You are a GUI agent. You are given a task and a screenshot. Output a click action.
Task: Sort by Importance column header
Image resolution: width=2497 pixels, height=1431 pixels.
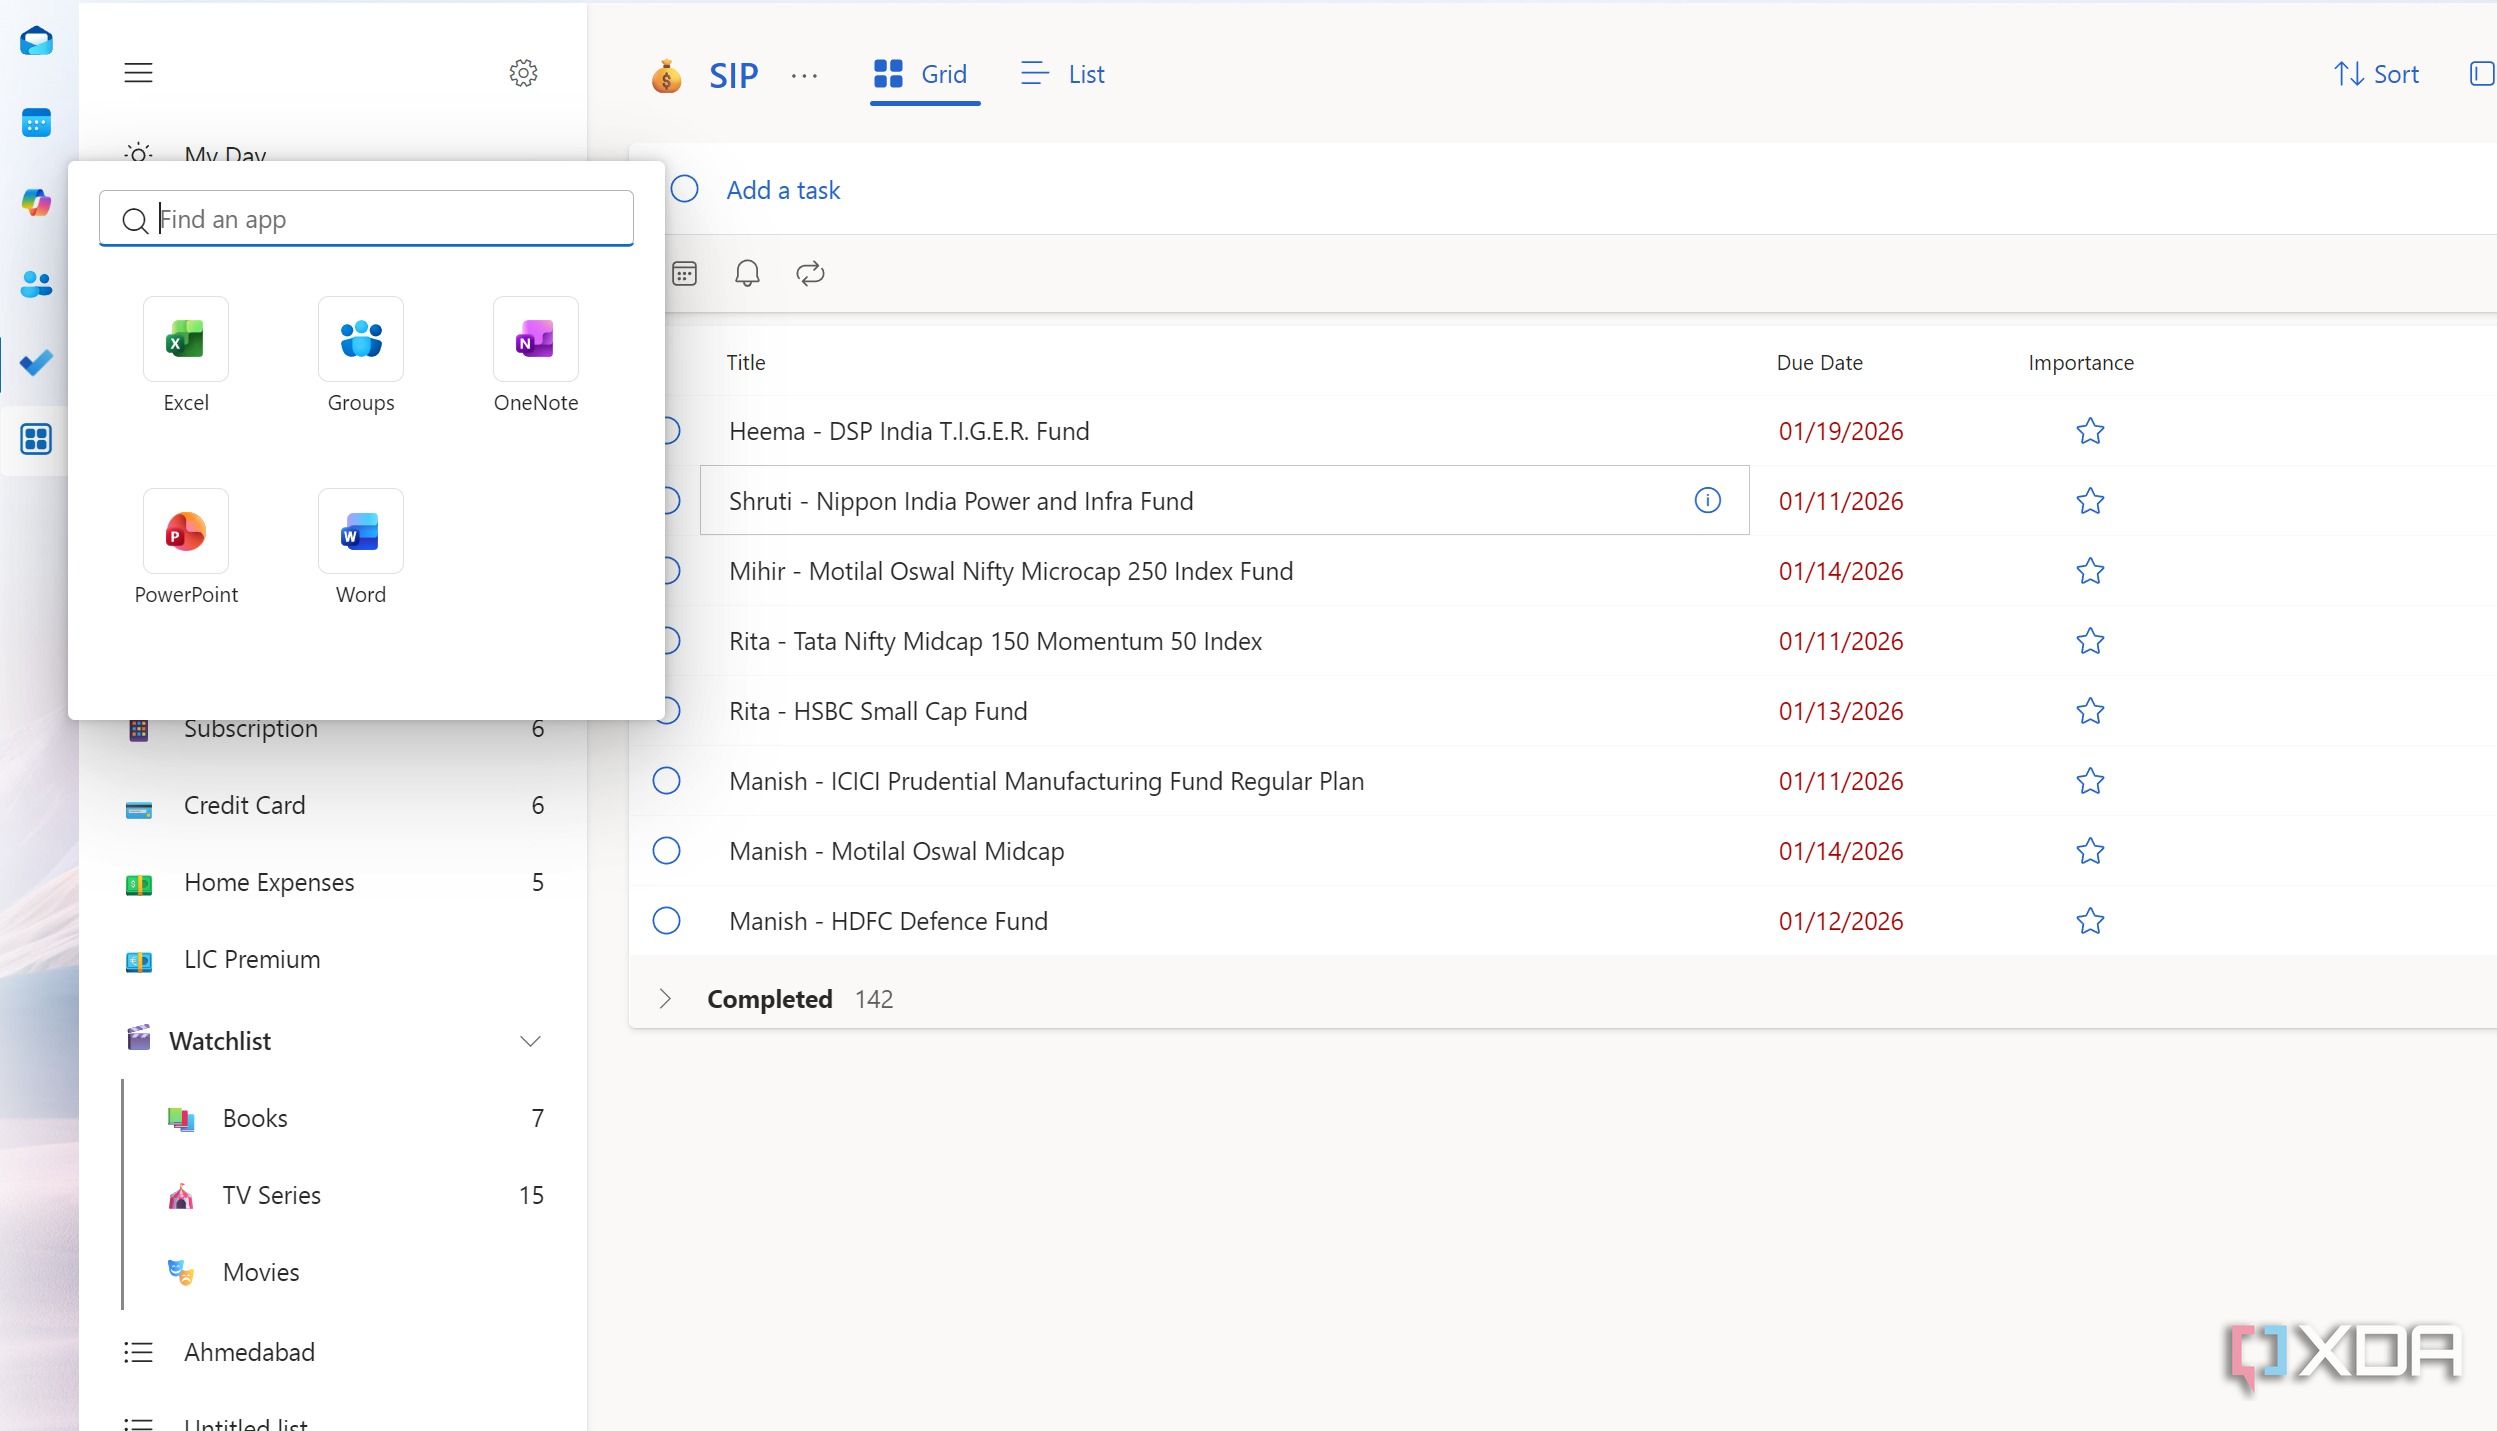click(2081, 363)
